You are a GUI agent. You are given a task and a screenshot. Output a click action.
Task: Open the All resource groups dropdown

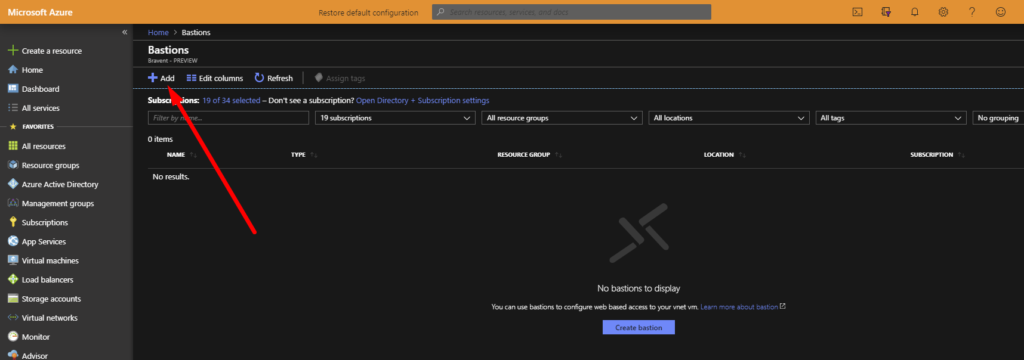562,118
